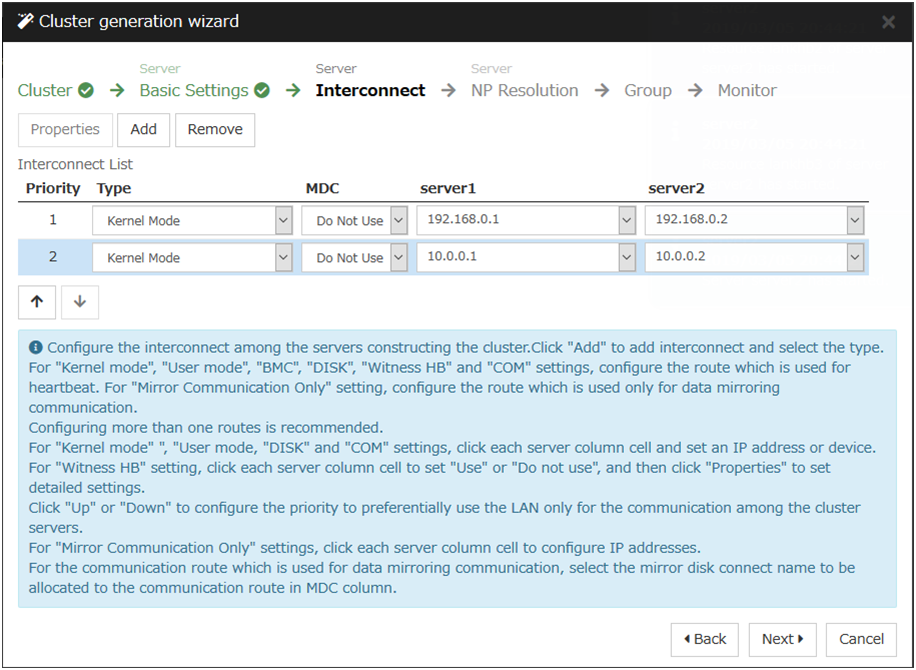Click the down arrow priority button
This screenshot has height=670, width=916.
[x=80, y=302]
